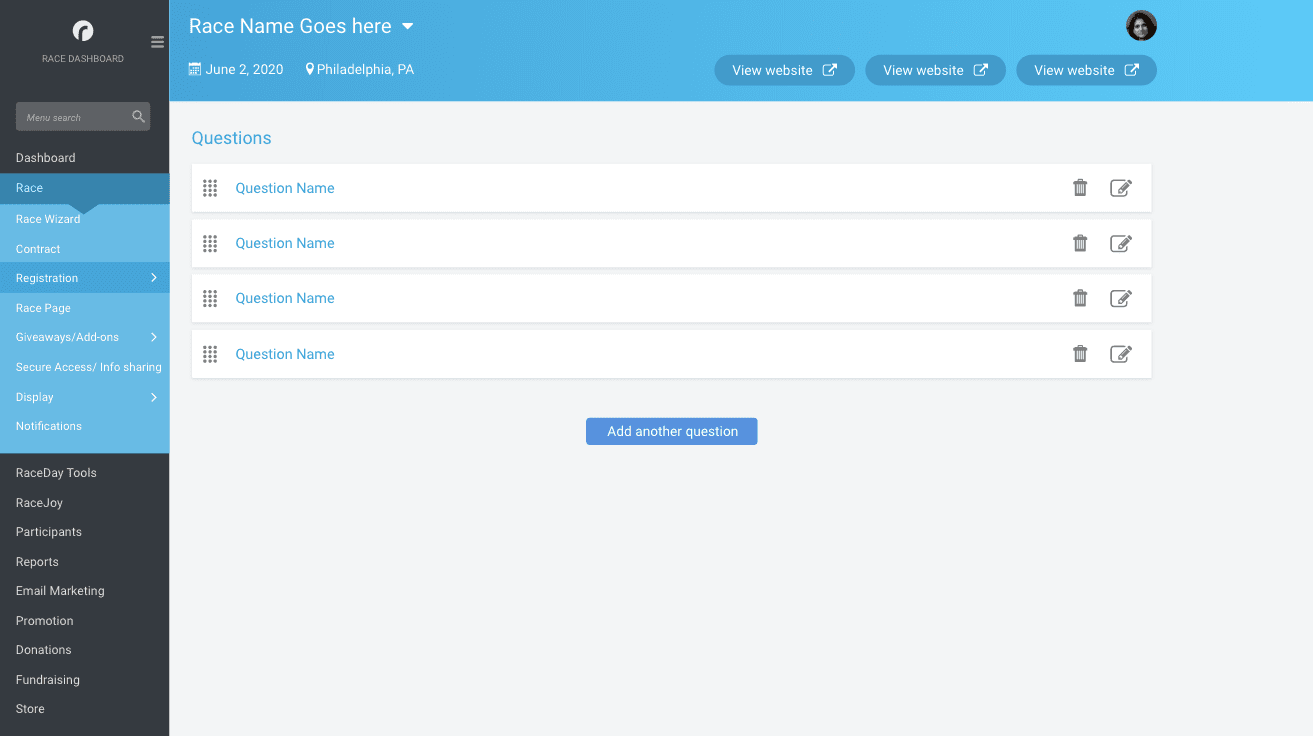This screenshot has width=1313, height=736.
Task: Click the drag handle beside the third question
Action: coord(210,298)
